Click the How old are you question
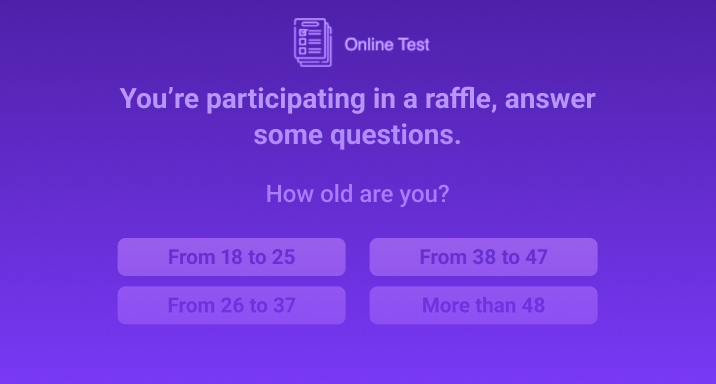This screenshot has height=384, width=716. point(358,194)
